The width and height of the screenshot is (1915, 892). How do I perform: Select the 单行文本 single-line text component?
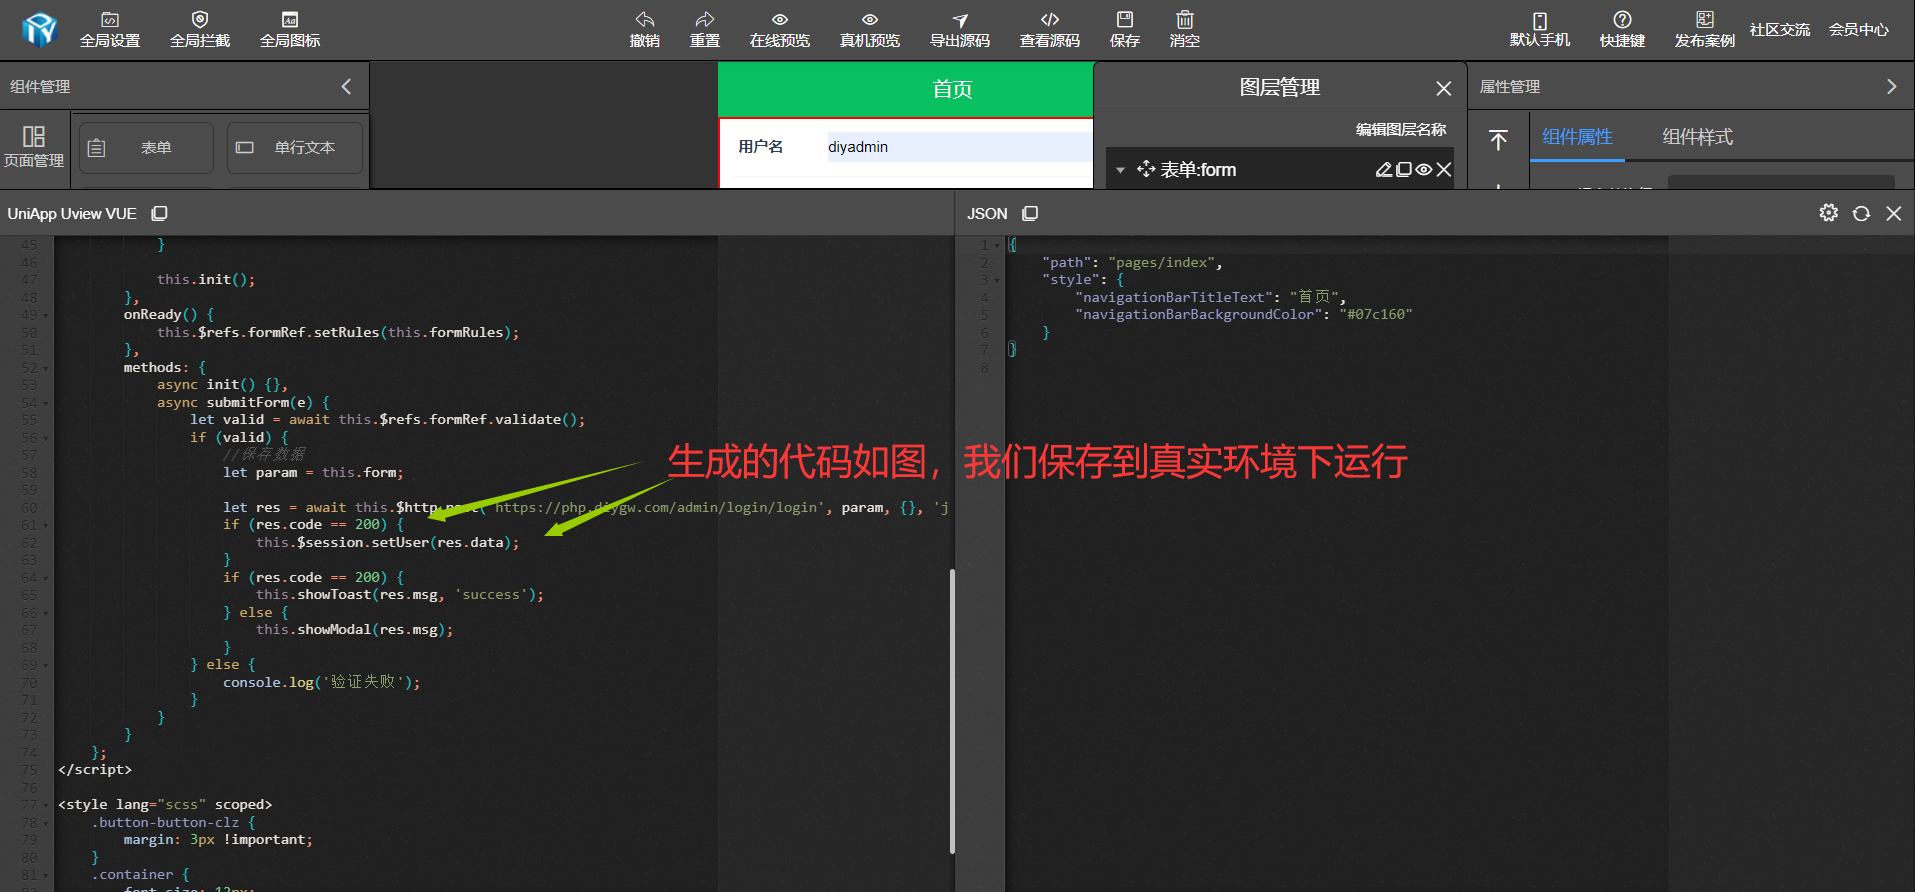(295, 148)
